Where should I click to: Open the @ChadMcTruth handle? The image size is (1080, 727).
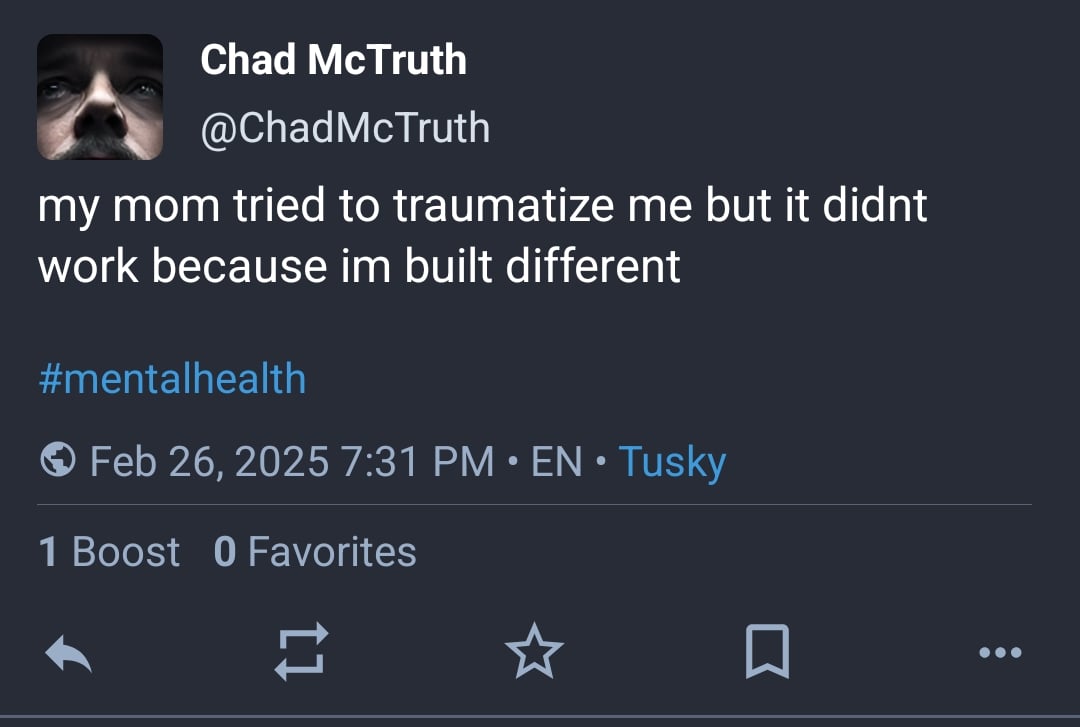point(345,128)
